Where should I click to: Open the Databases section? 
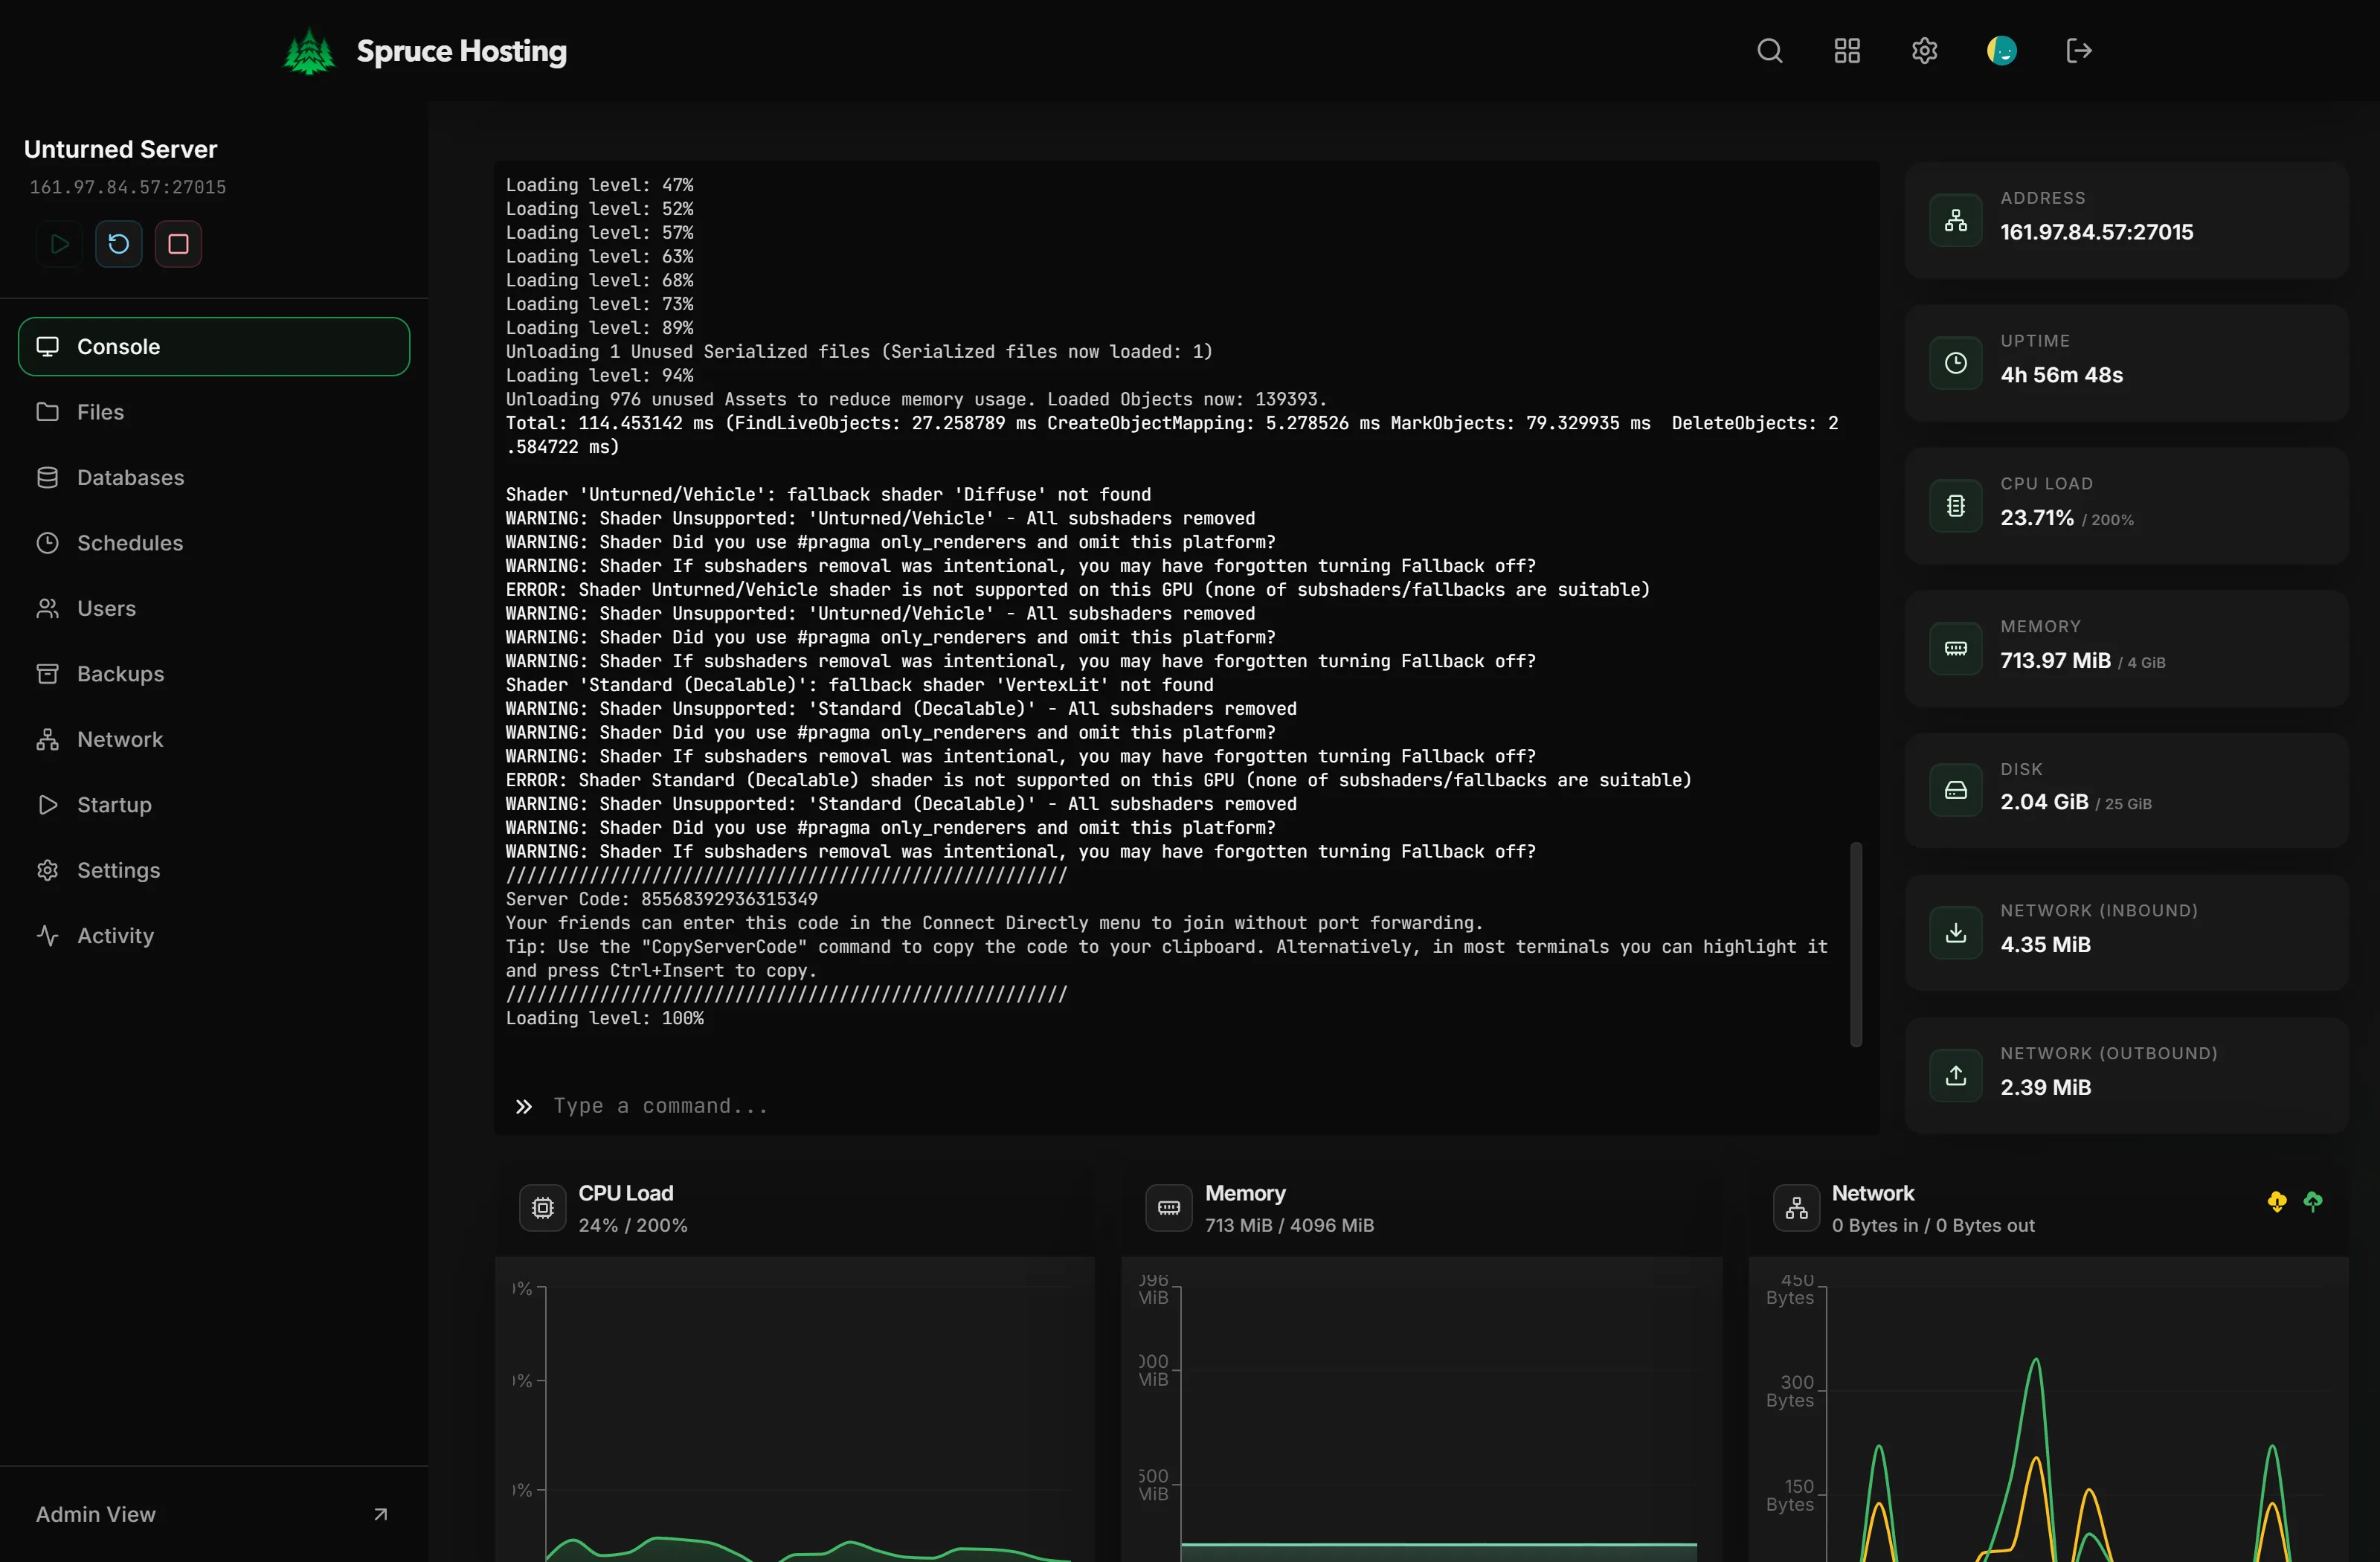214,477
